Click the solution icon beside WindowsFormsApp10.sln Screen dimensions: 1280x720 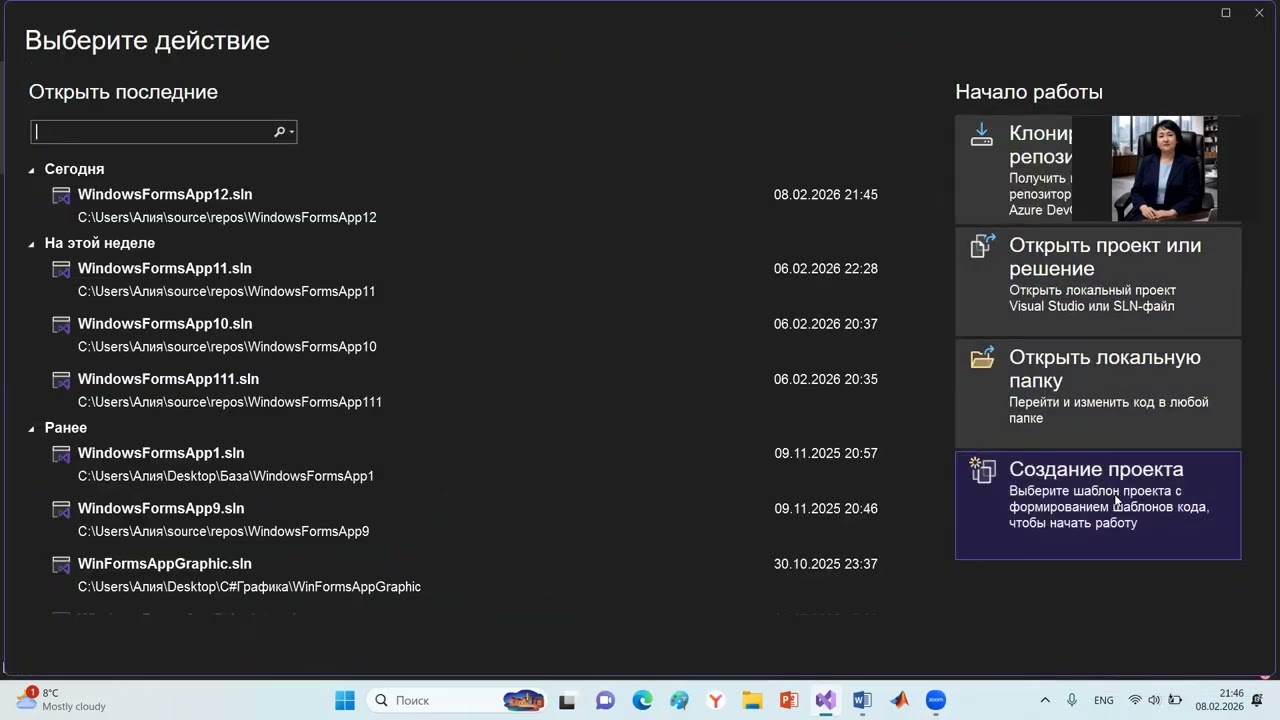pyautogui.click(x=61, y=324)
